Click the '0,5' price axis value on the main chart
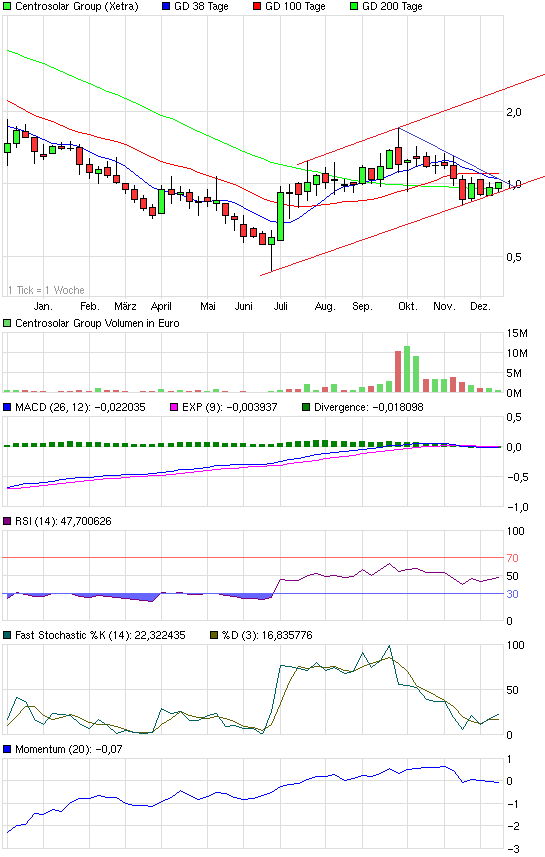This screenshot has width=545, height=857. (x=514, y=257)
